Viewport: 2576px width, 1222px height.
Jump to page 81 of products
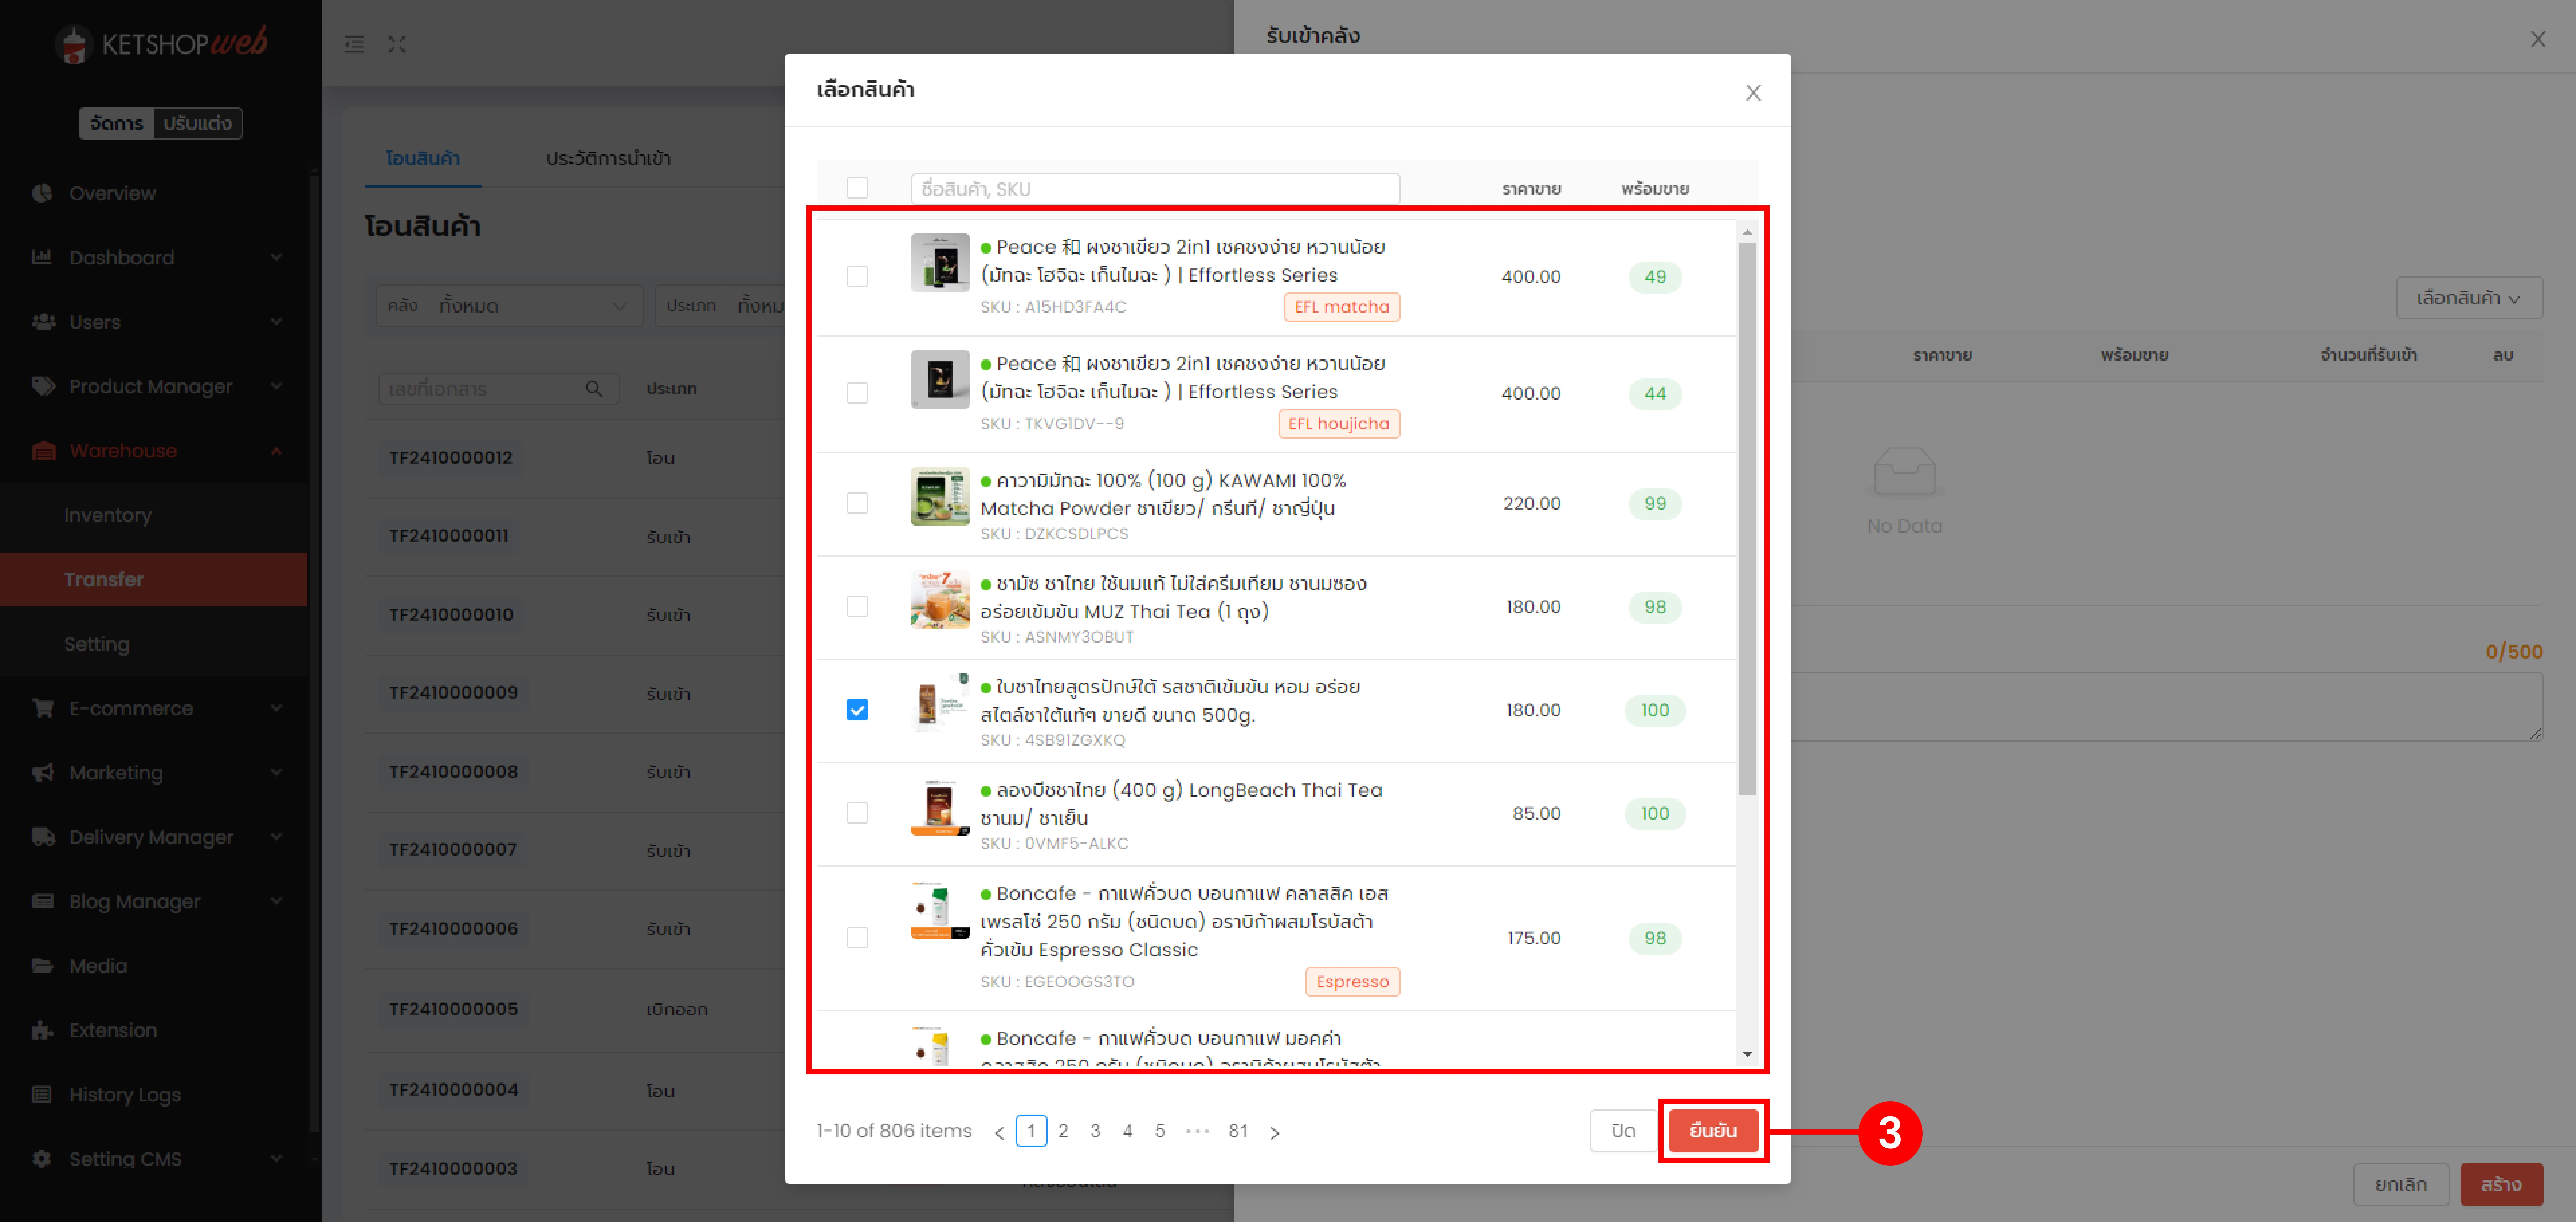1238,1131
